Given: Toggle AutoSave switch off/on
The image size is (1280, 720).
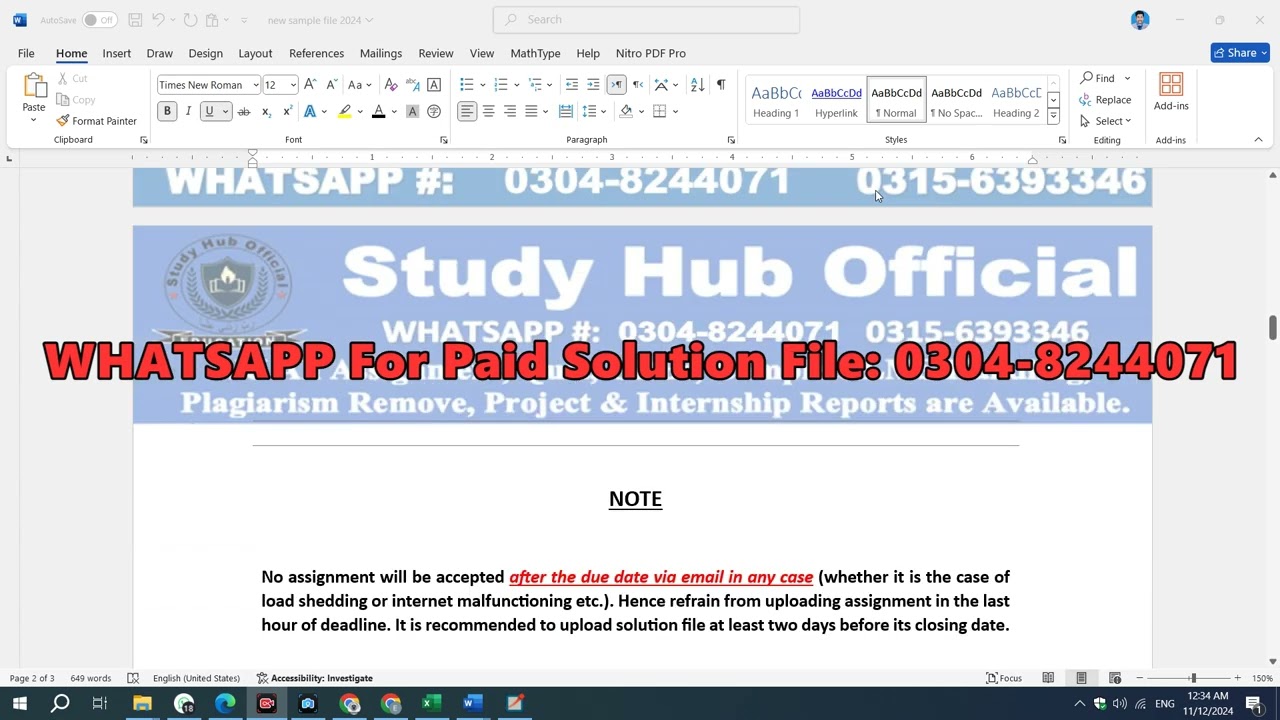Looking at the screenshot, I should pyautogui.click(x=99, y=20).
